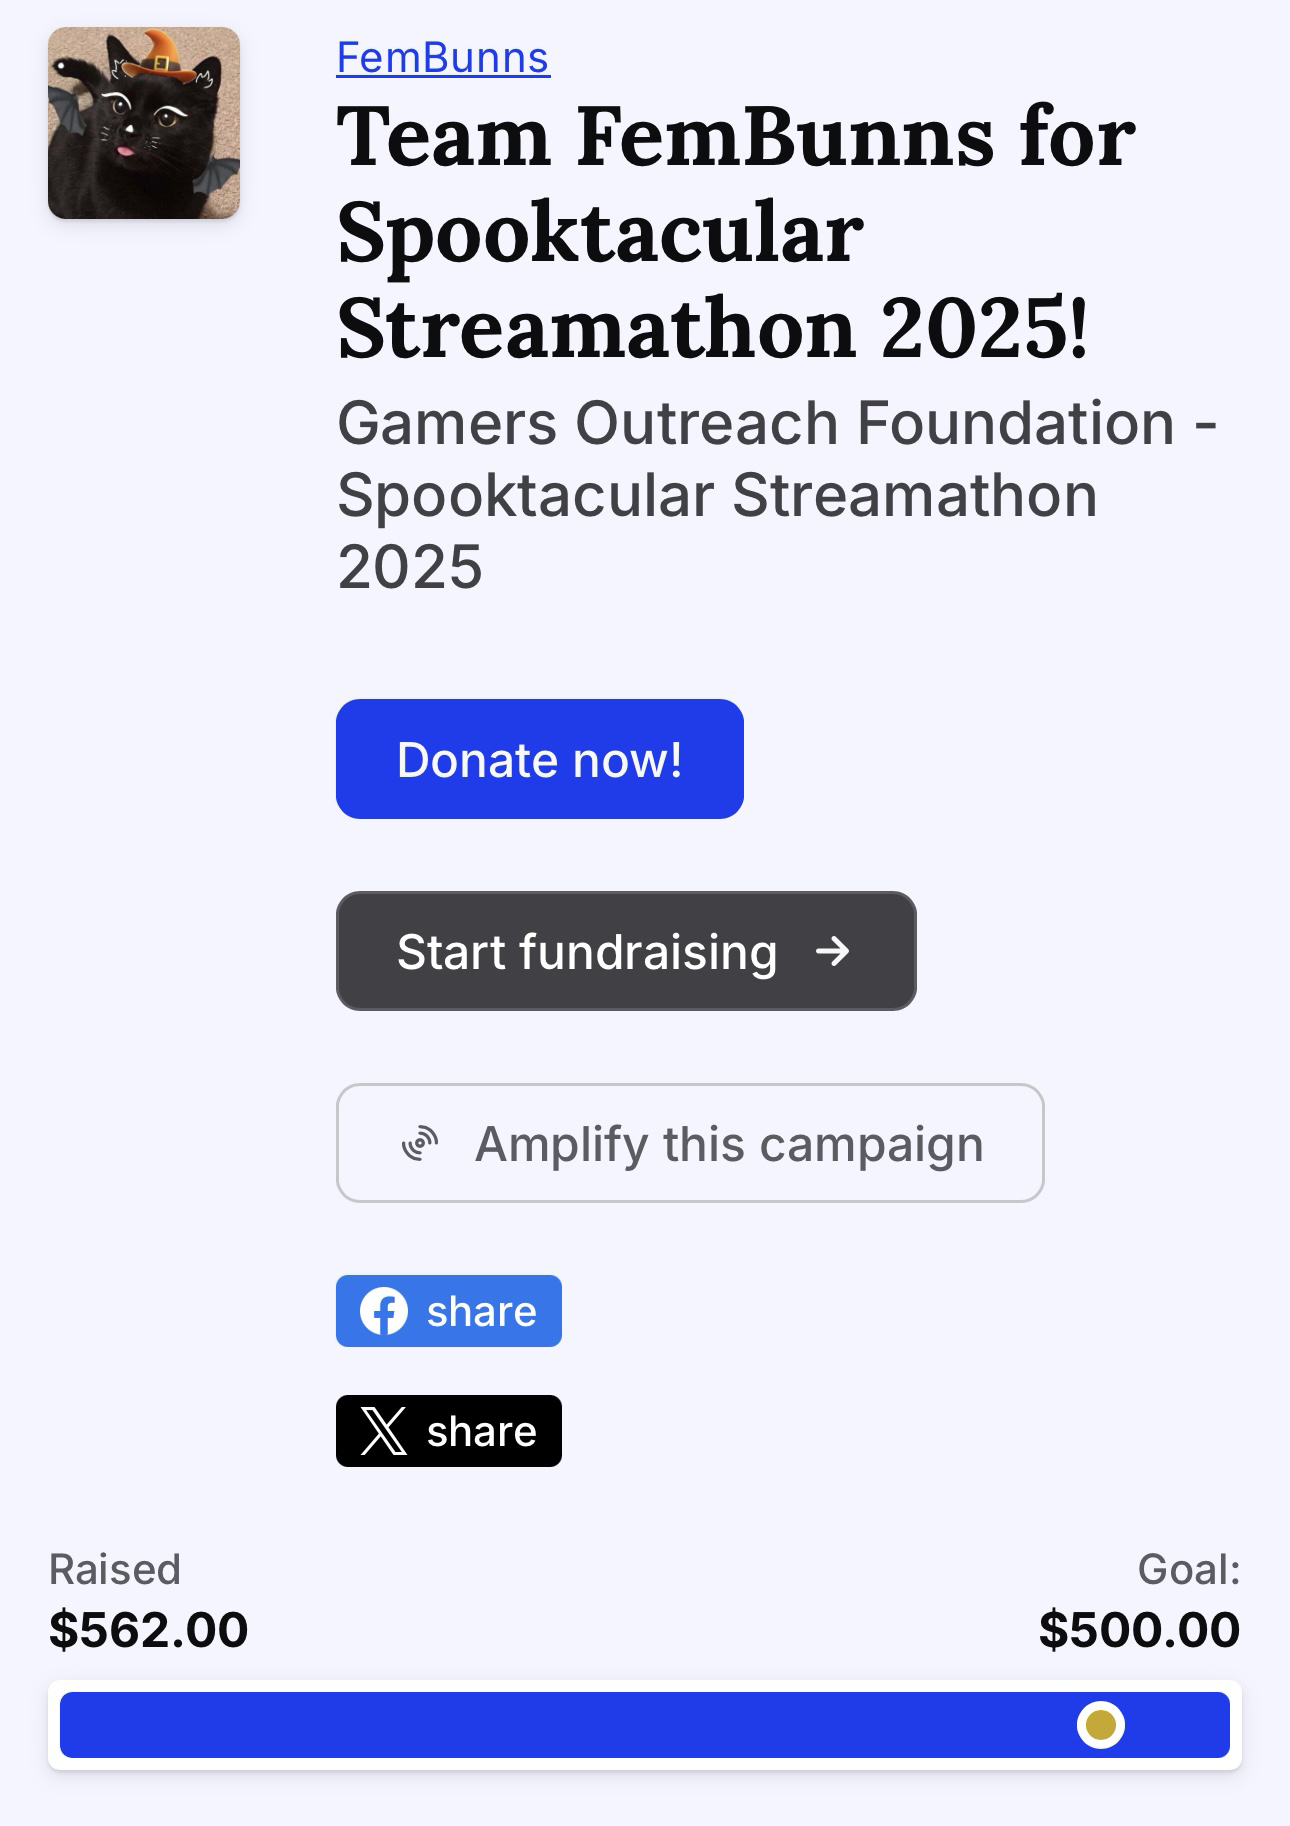
Task: Click the Gamers Outreach Foundation subtitle text
Action: pyautogui.click(x=776, y=494)
